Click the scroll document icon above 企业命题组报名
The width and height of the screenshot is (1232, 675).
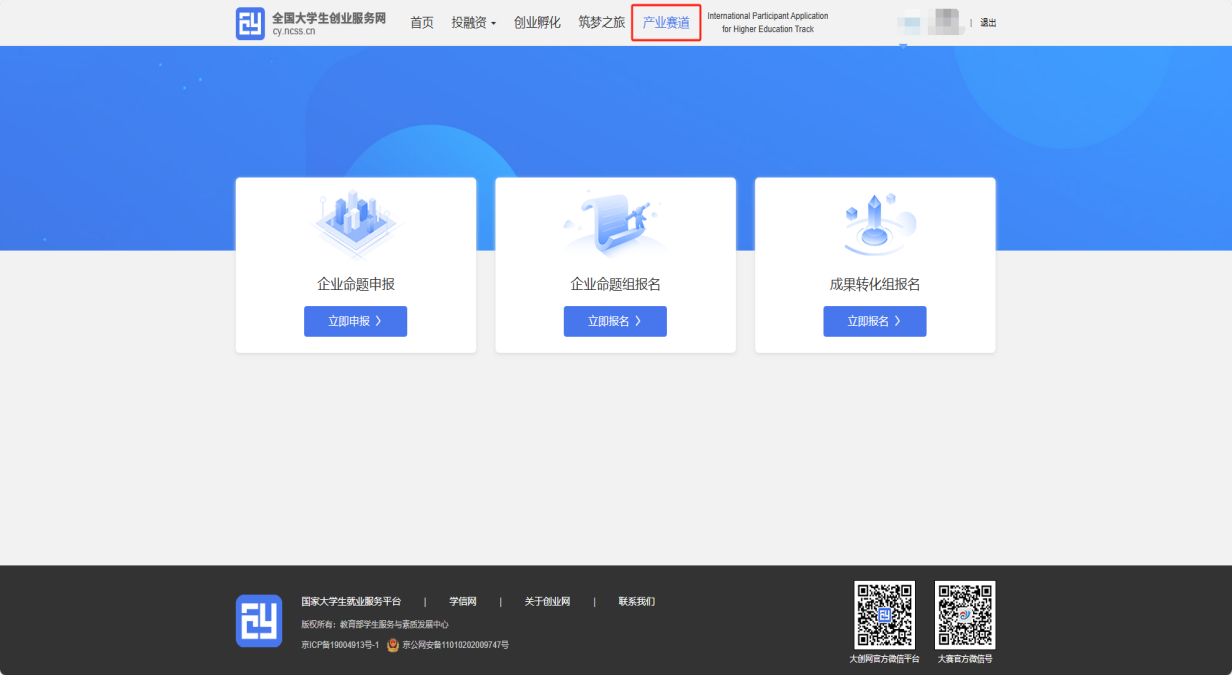614,225
